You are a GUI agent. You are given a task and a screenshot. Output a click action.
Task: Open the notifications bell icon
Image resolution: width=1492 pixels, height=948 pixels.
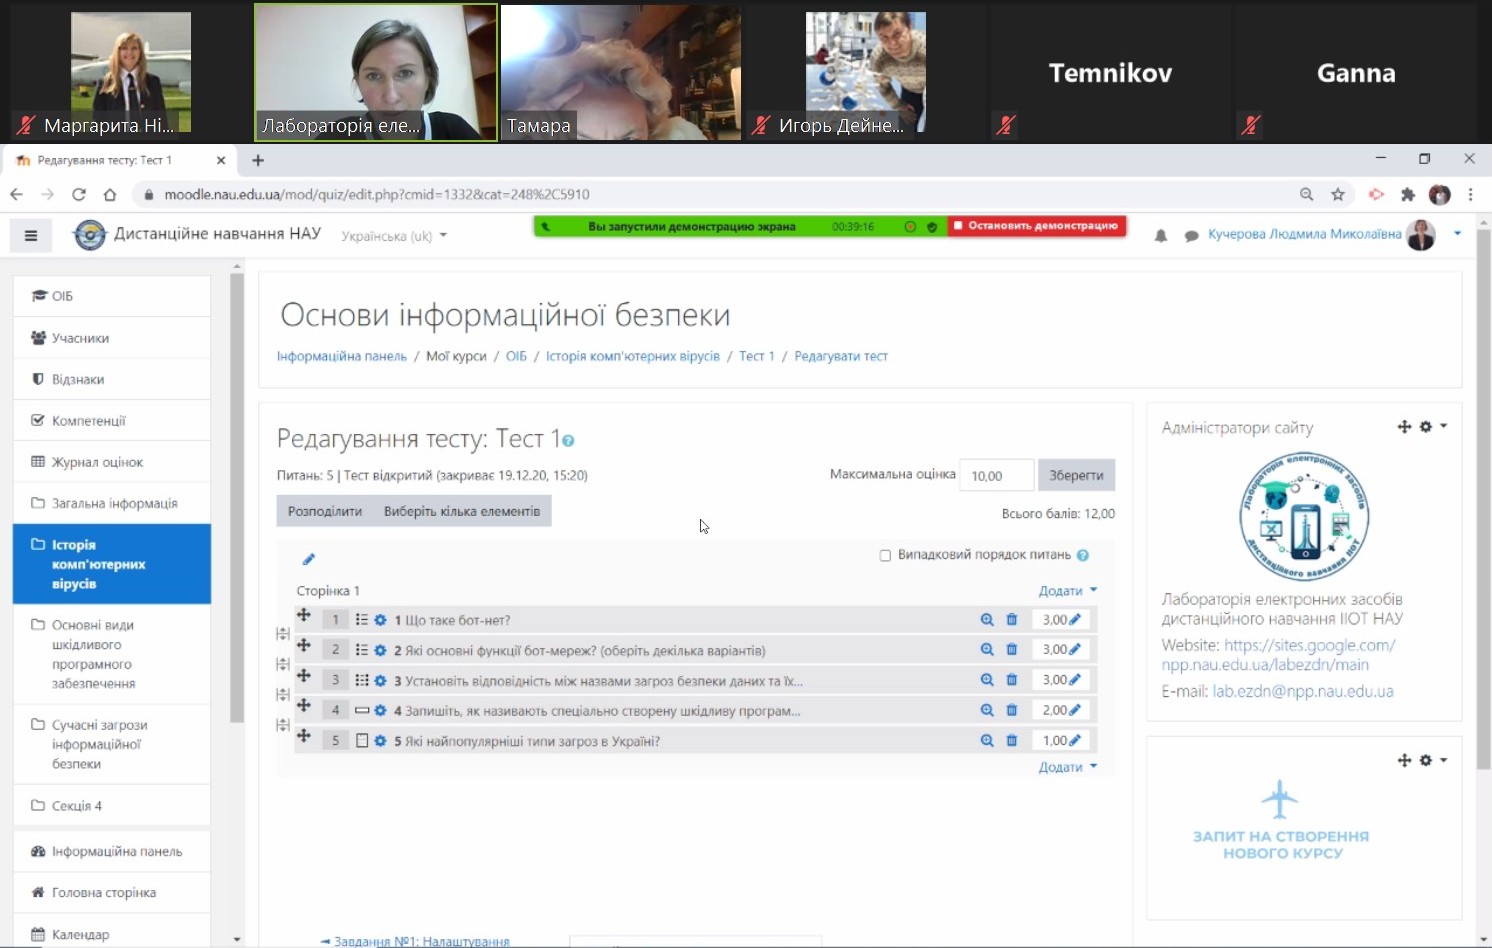click(x=1160, y=236)
